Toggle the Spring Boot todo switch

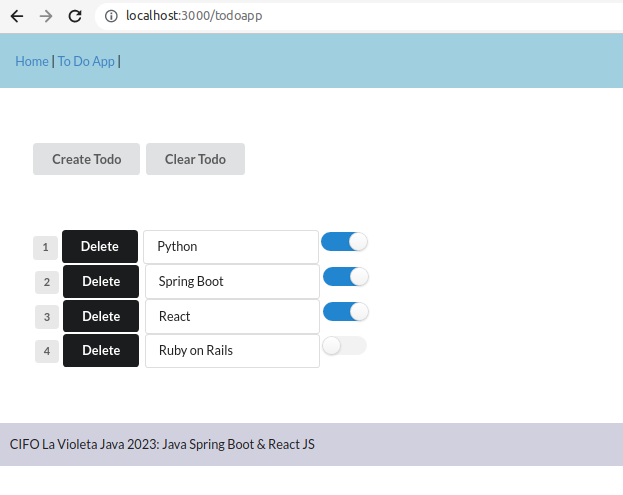[346, 277]
